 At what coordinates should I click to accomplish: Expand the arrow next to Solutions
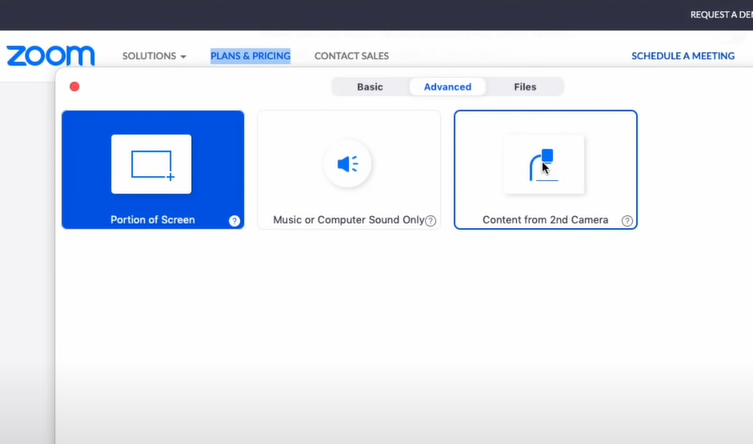point(183,57)
